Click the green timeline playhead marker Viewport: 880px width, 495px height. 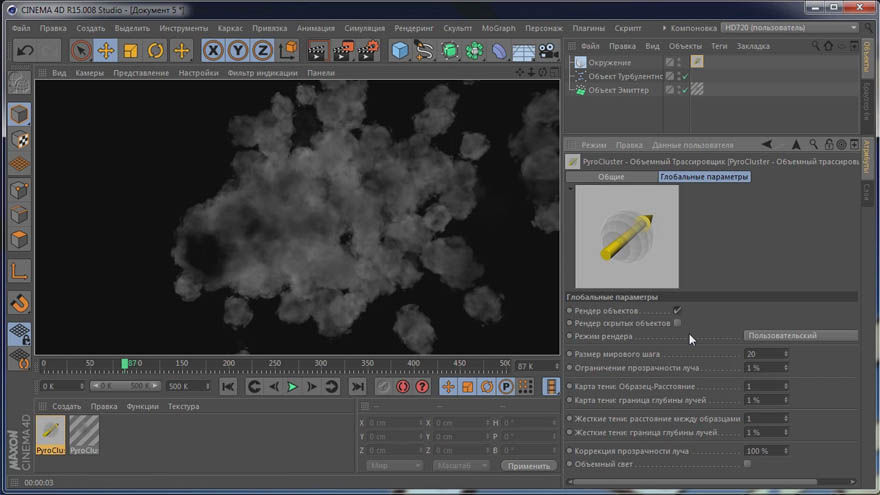(125, 364)
